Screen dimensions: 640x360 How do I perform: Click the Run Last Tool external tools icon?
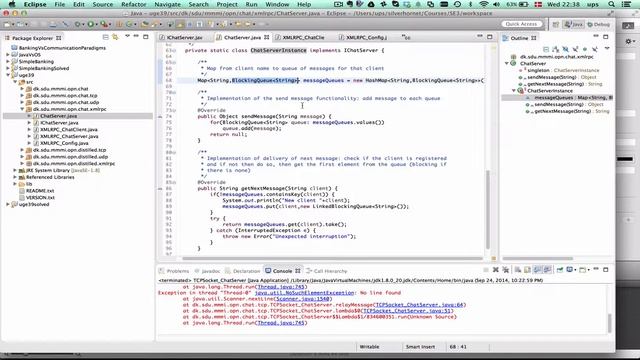104,24
